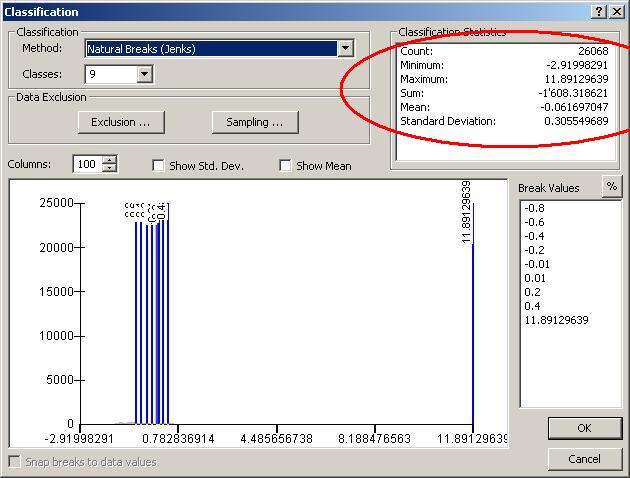Click x-axis label 4.485656738
Viewport: 630px width, 478px height.
(x=276, y=439)
